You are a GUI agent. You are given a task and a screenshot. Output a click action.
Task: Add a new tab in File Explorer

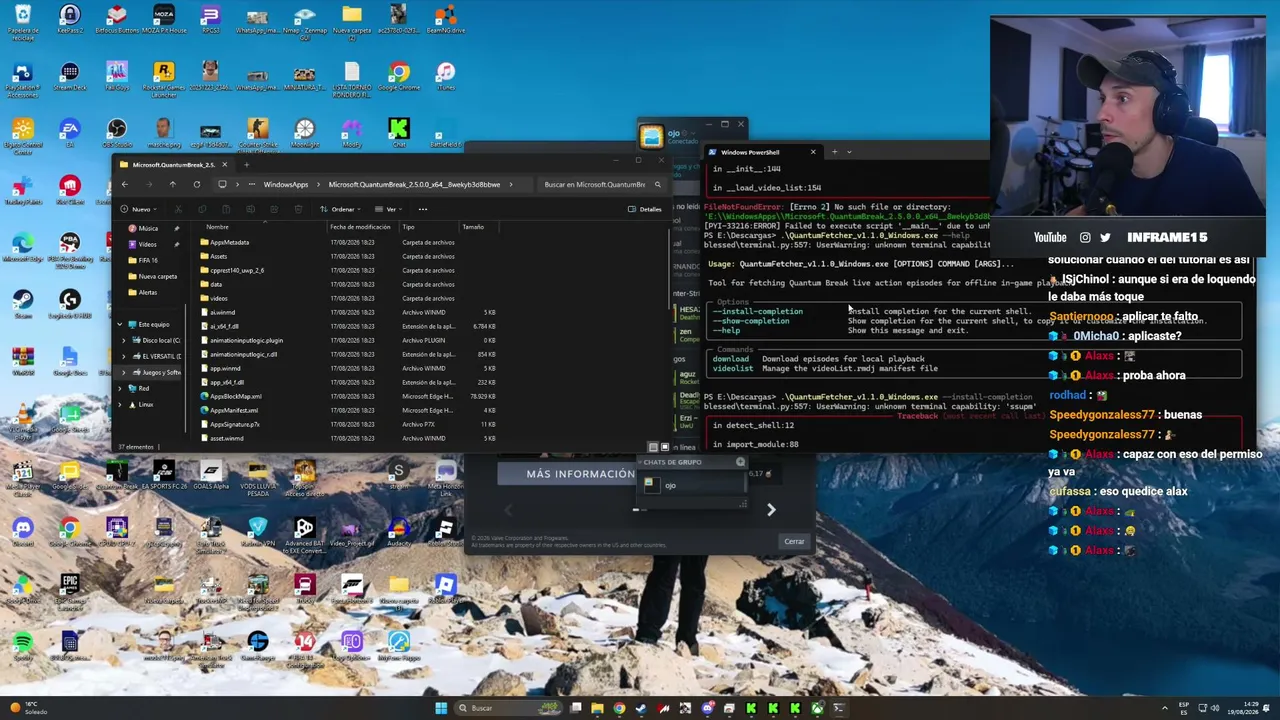click(x=246, y=164)
